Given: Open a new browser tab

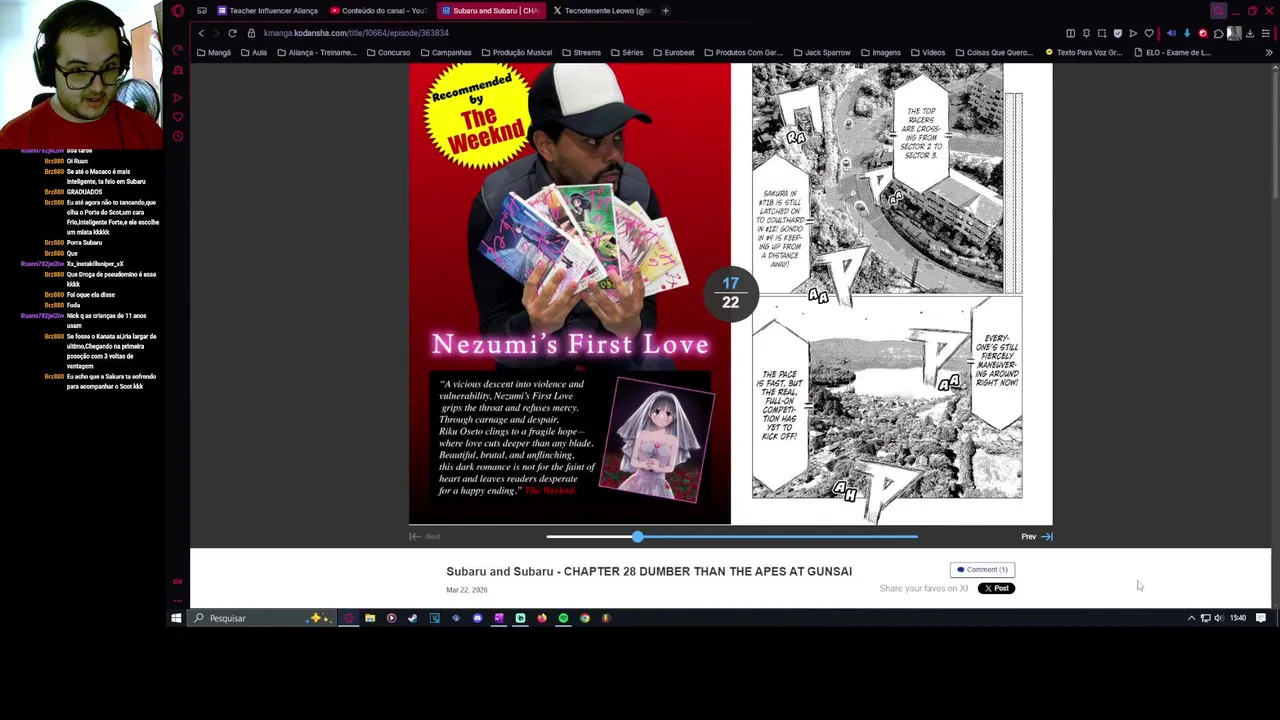Looking at the screenshot, I should pos(665,11).
